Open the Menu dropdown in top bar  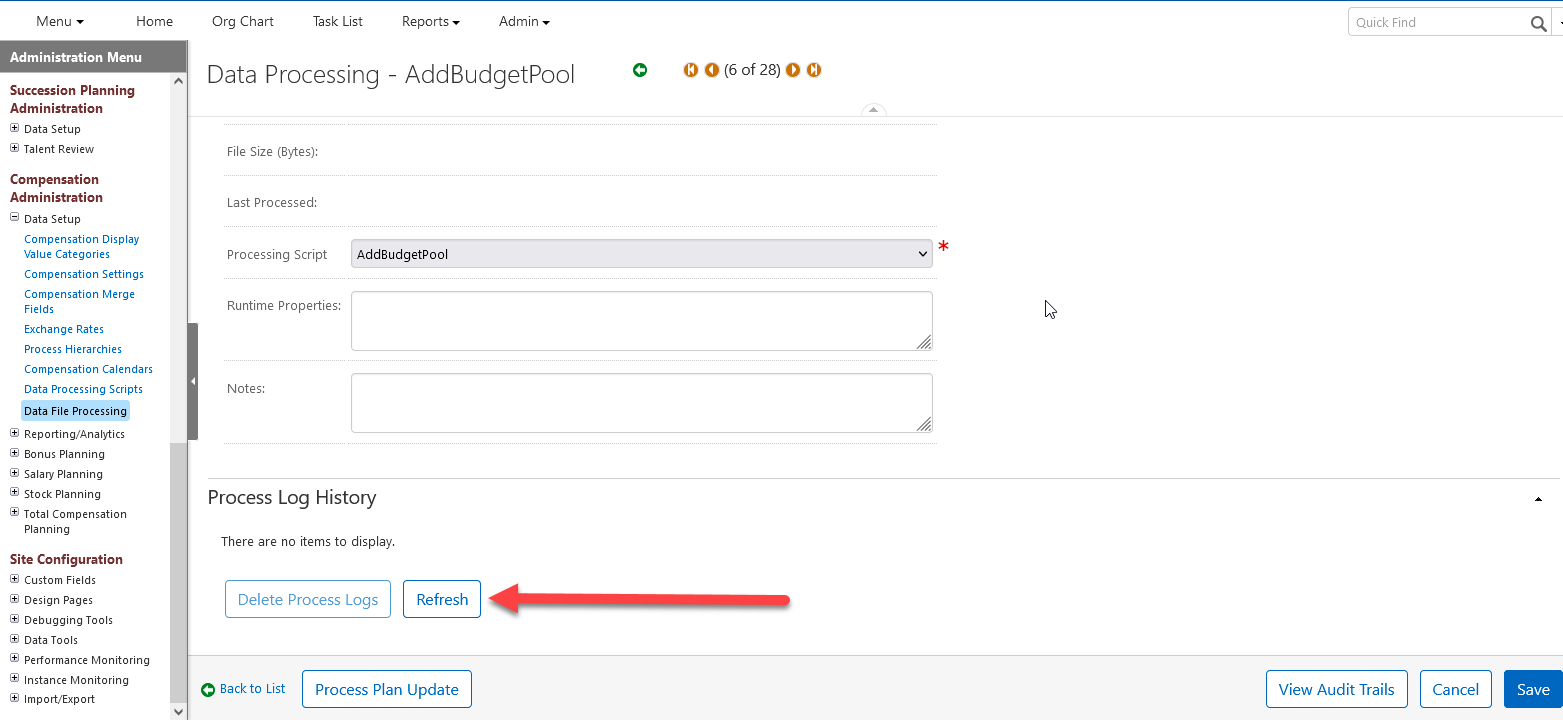(60, 21)
